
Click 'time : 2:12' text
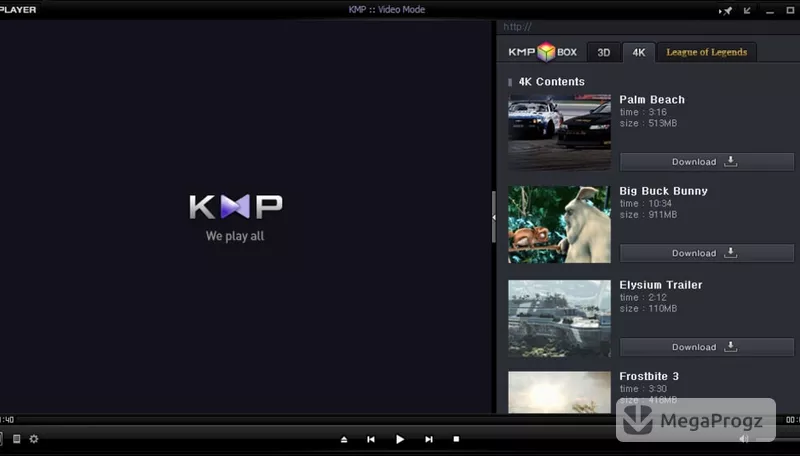click(x=643, y=297)
